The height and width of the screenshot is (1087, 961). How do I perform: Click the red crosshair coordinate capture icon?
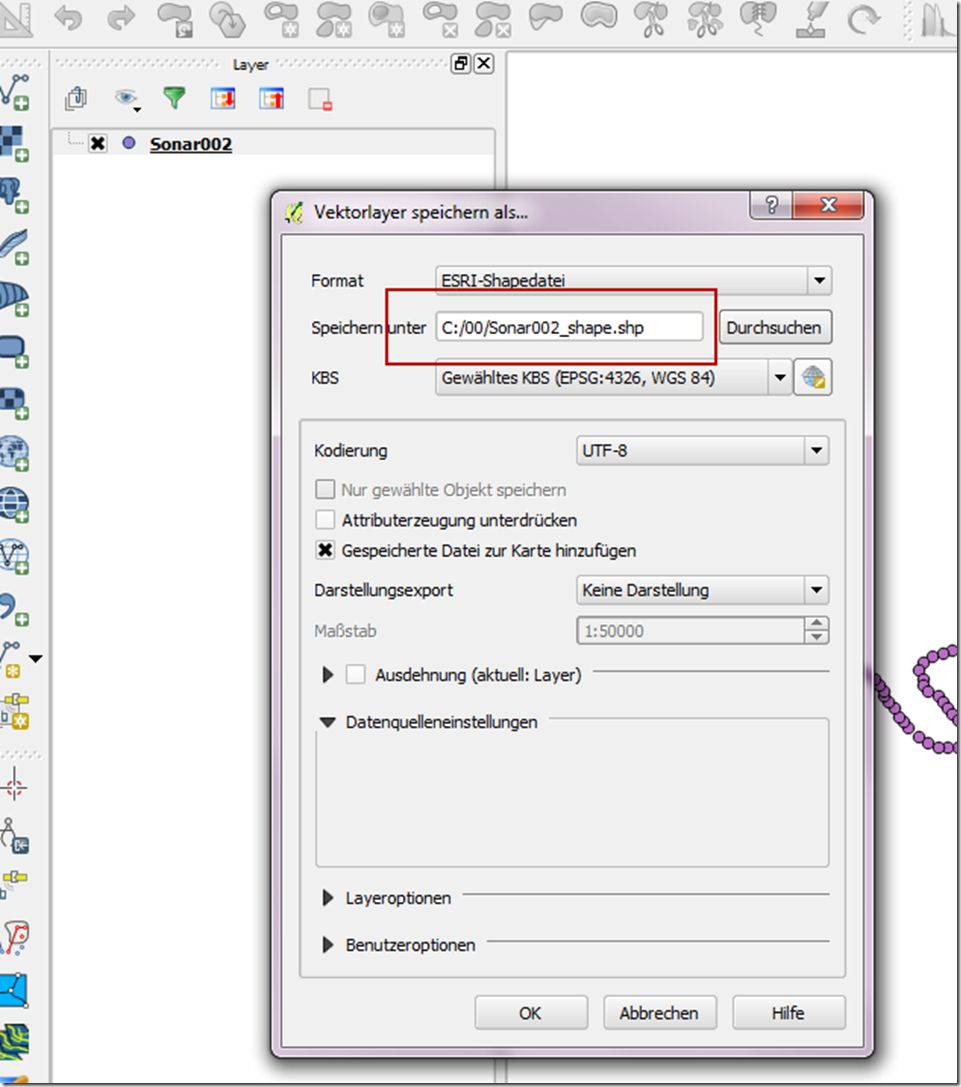point(14,785)
